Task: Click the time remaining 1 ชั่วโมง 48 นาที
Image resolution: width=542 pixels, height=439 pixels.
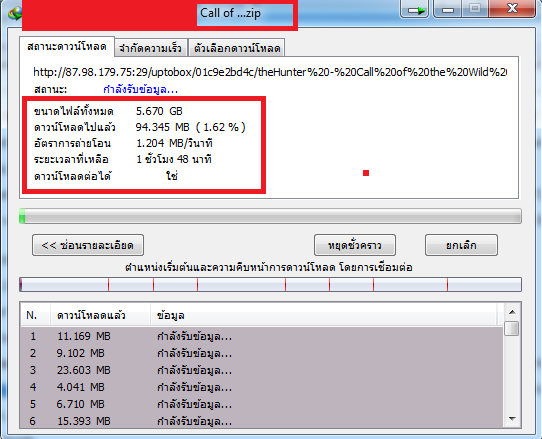Action: (x=174, y=159)
